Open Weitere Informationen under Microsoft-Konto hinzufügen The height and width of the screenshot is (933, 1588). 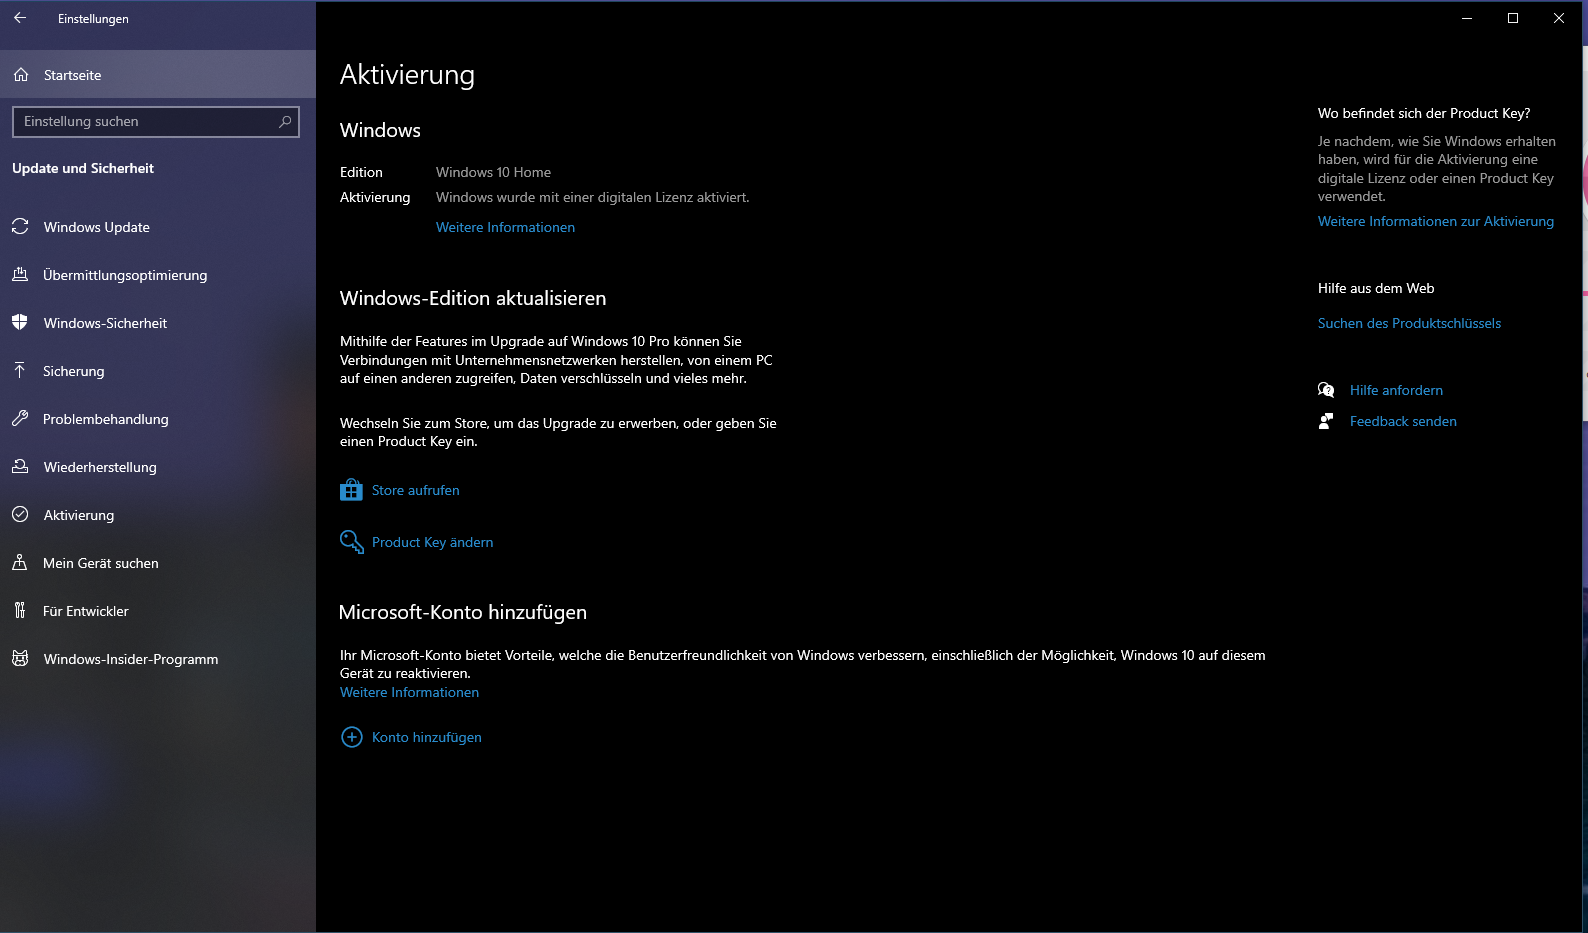click(409, 692)
